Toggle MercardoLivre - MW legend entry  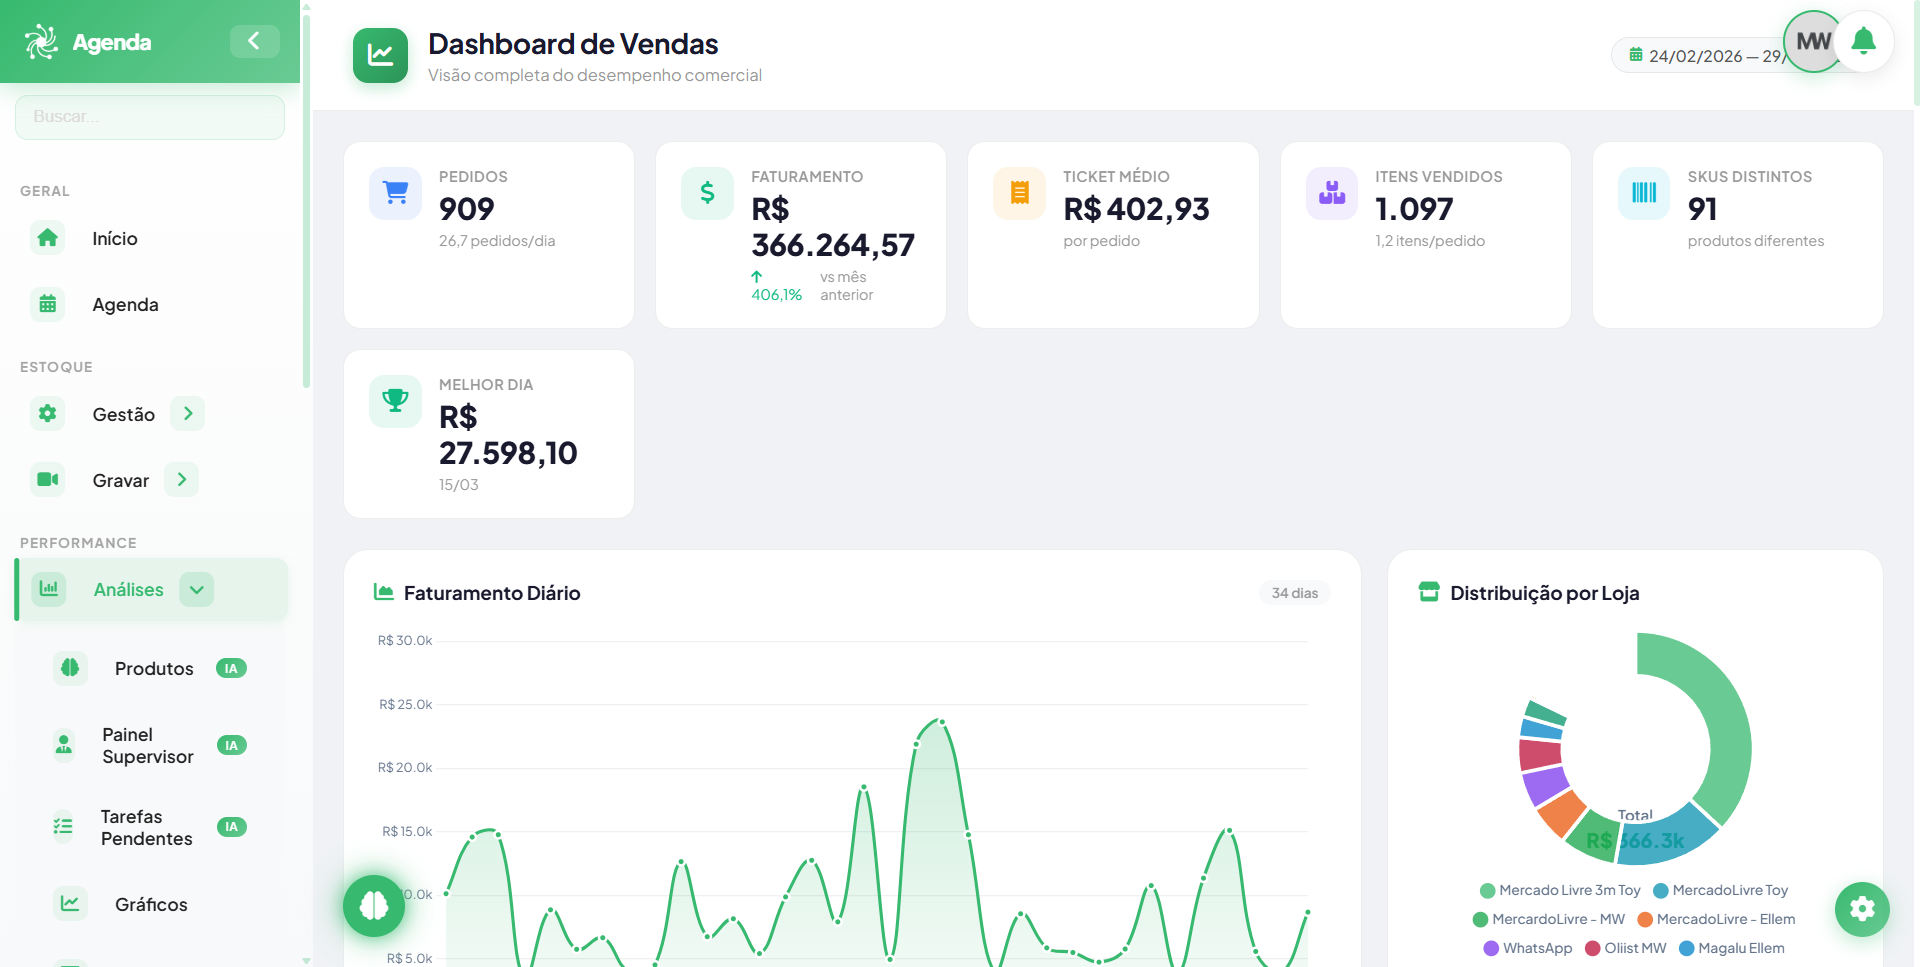point(1549,919)
